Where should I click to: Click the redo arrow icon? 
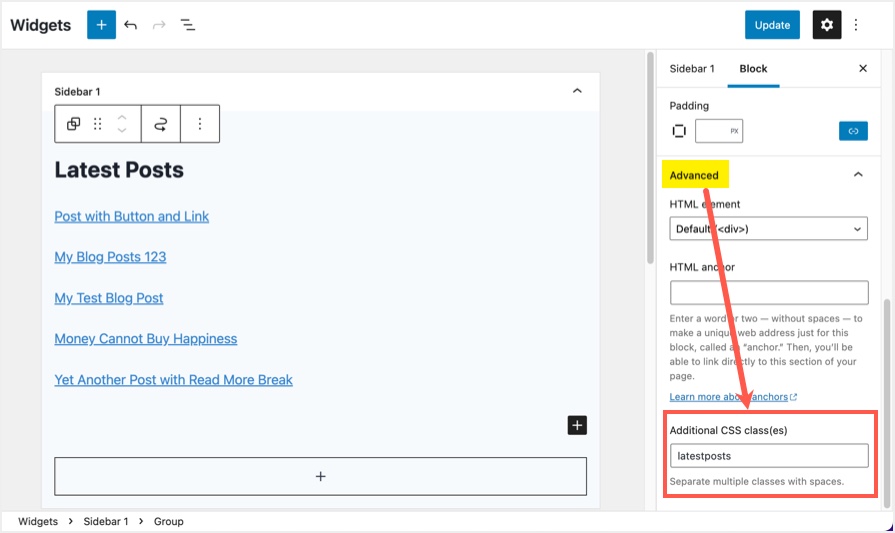[159, 25]
